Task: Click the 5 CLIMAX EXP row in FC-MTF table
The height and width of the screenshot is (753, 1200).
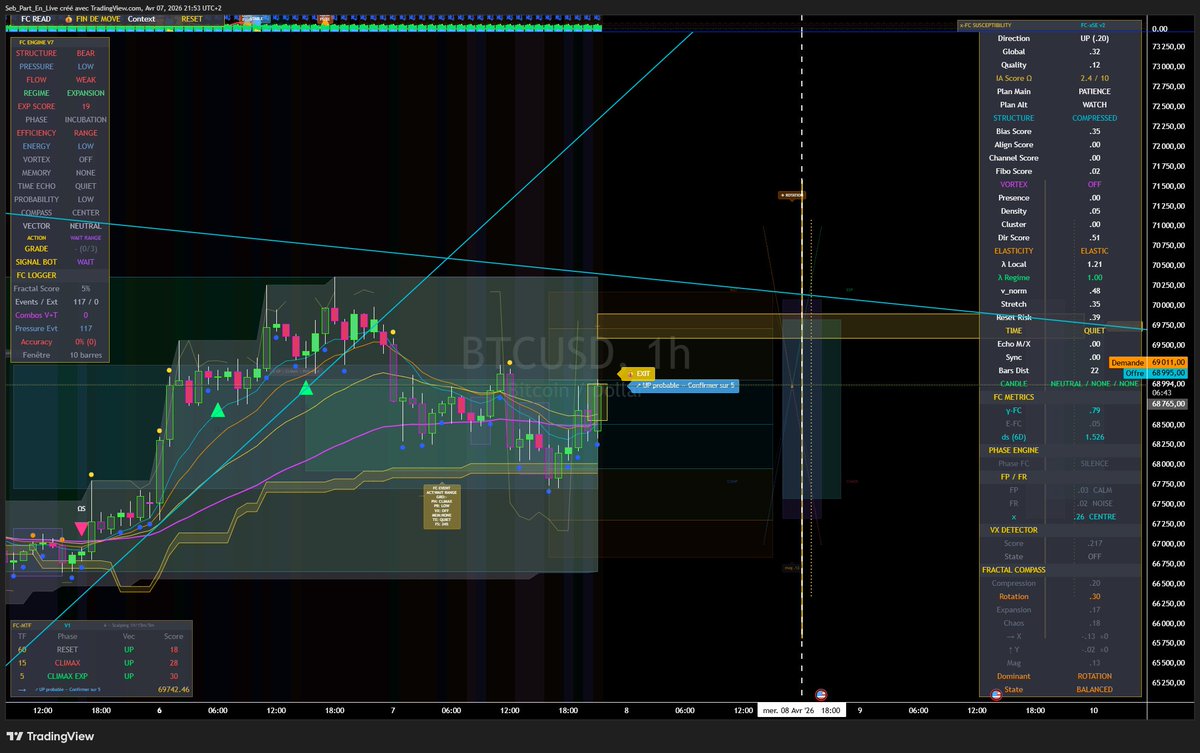Action: tap(104, 676)
